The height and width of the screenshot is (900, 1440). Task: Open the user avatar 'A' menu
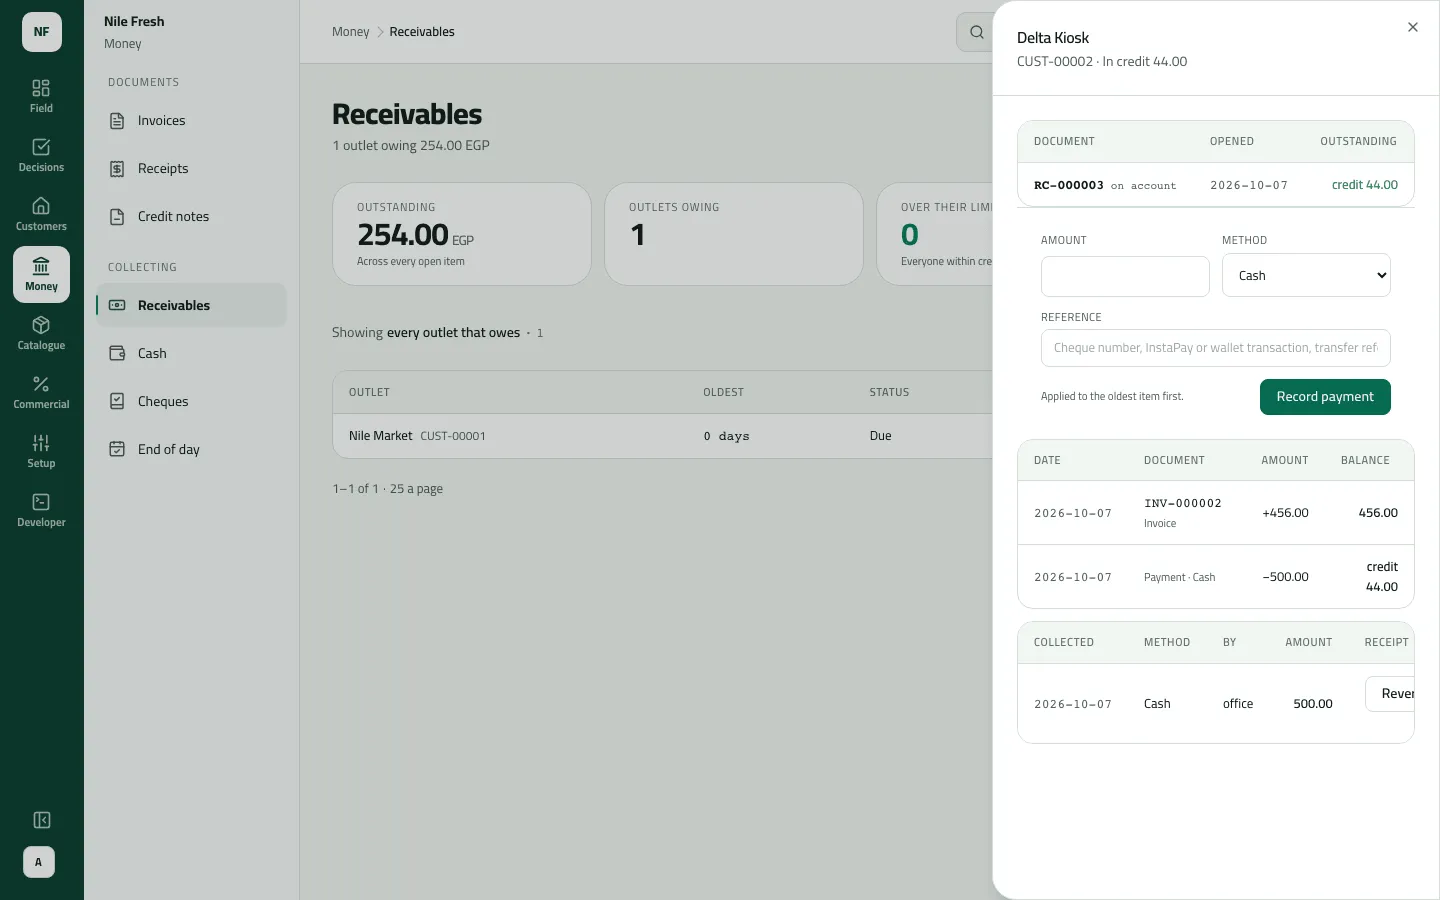pyautogui.click(x=39, y=862)
